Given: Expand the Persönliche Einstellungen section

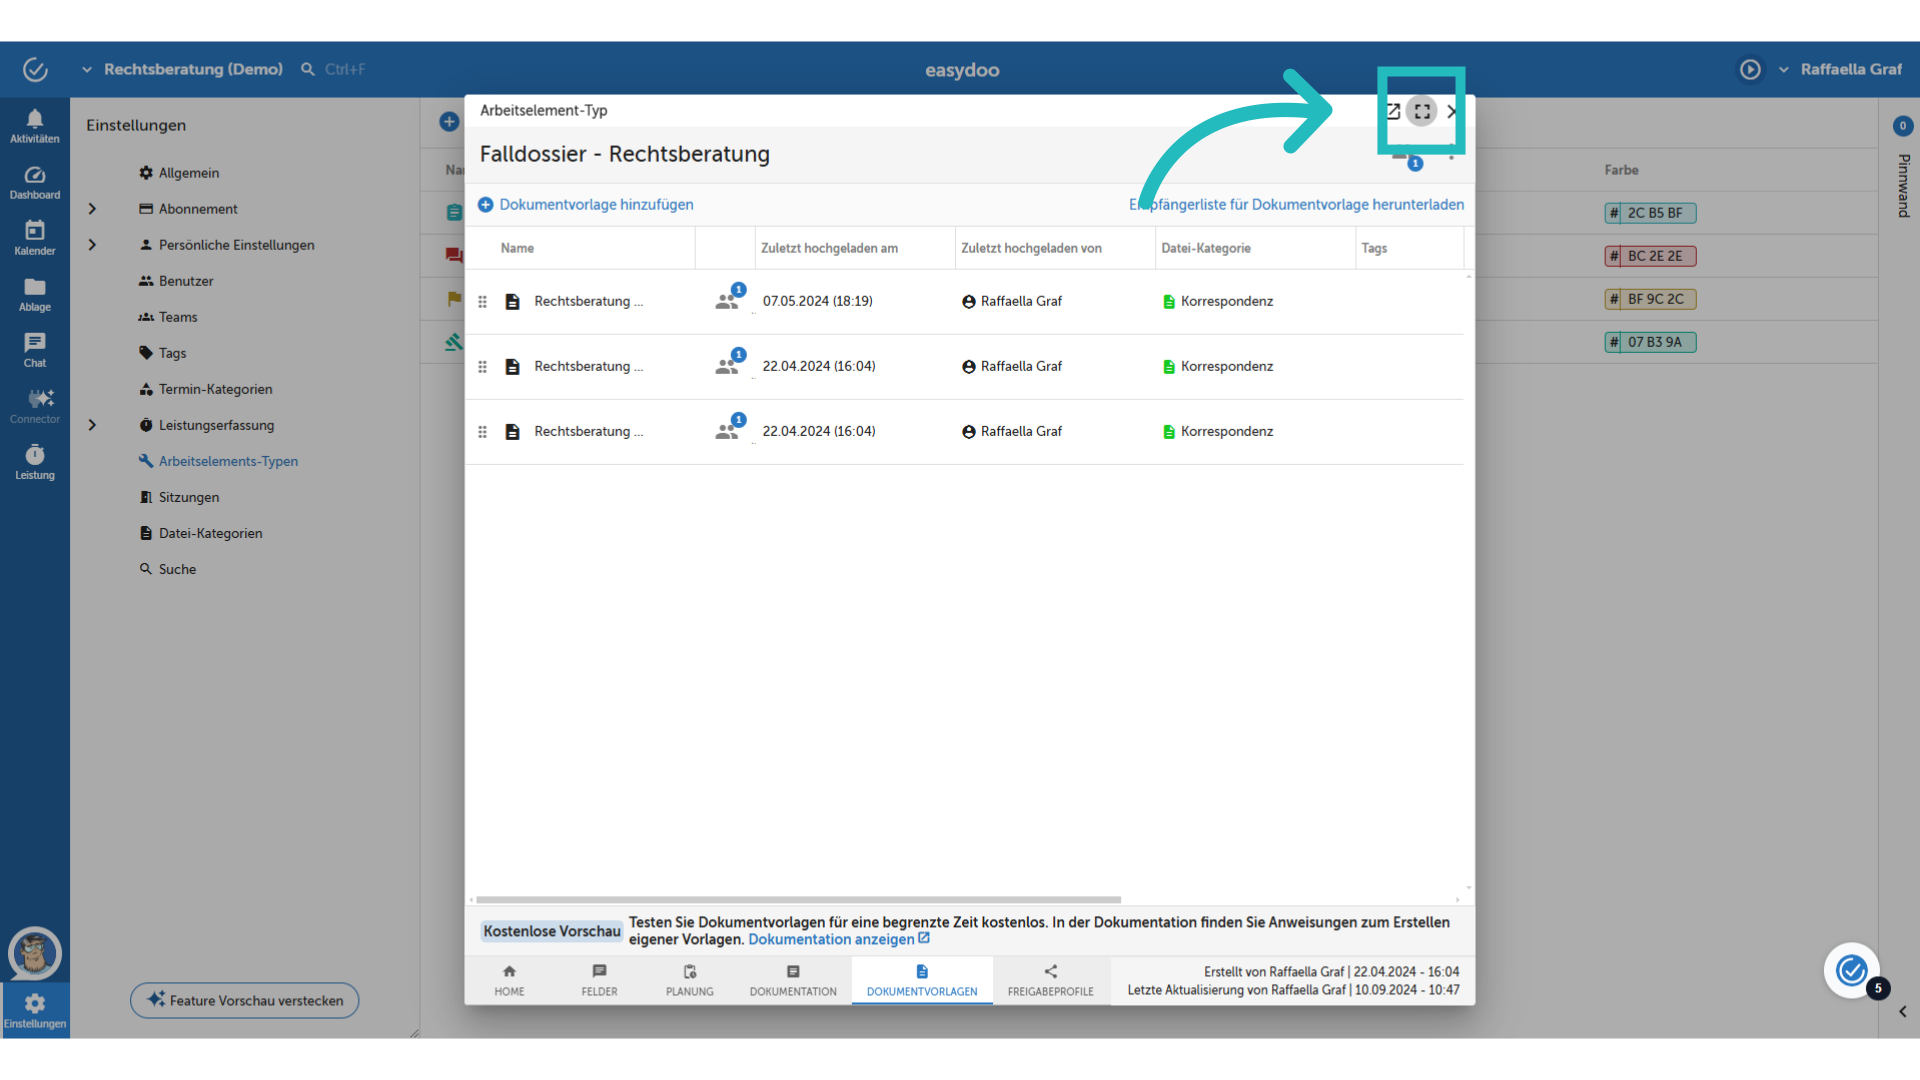Looking at the screenshot, I should (x=92, y=245).
